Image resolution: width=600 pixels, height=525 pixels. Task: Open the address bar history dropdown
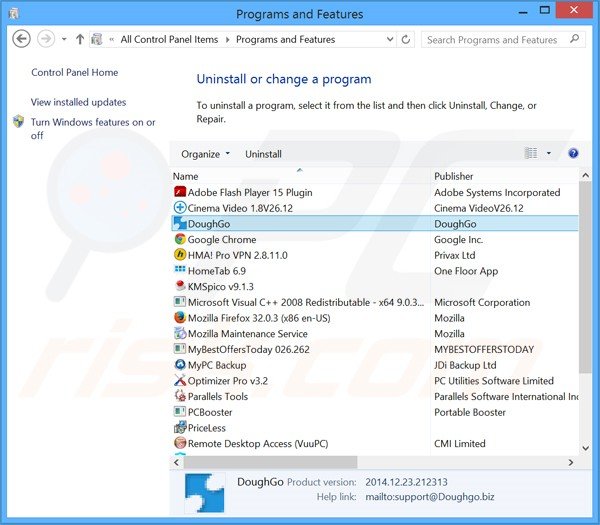[392, 40]
